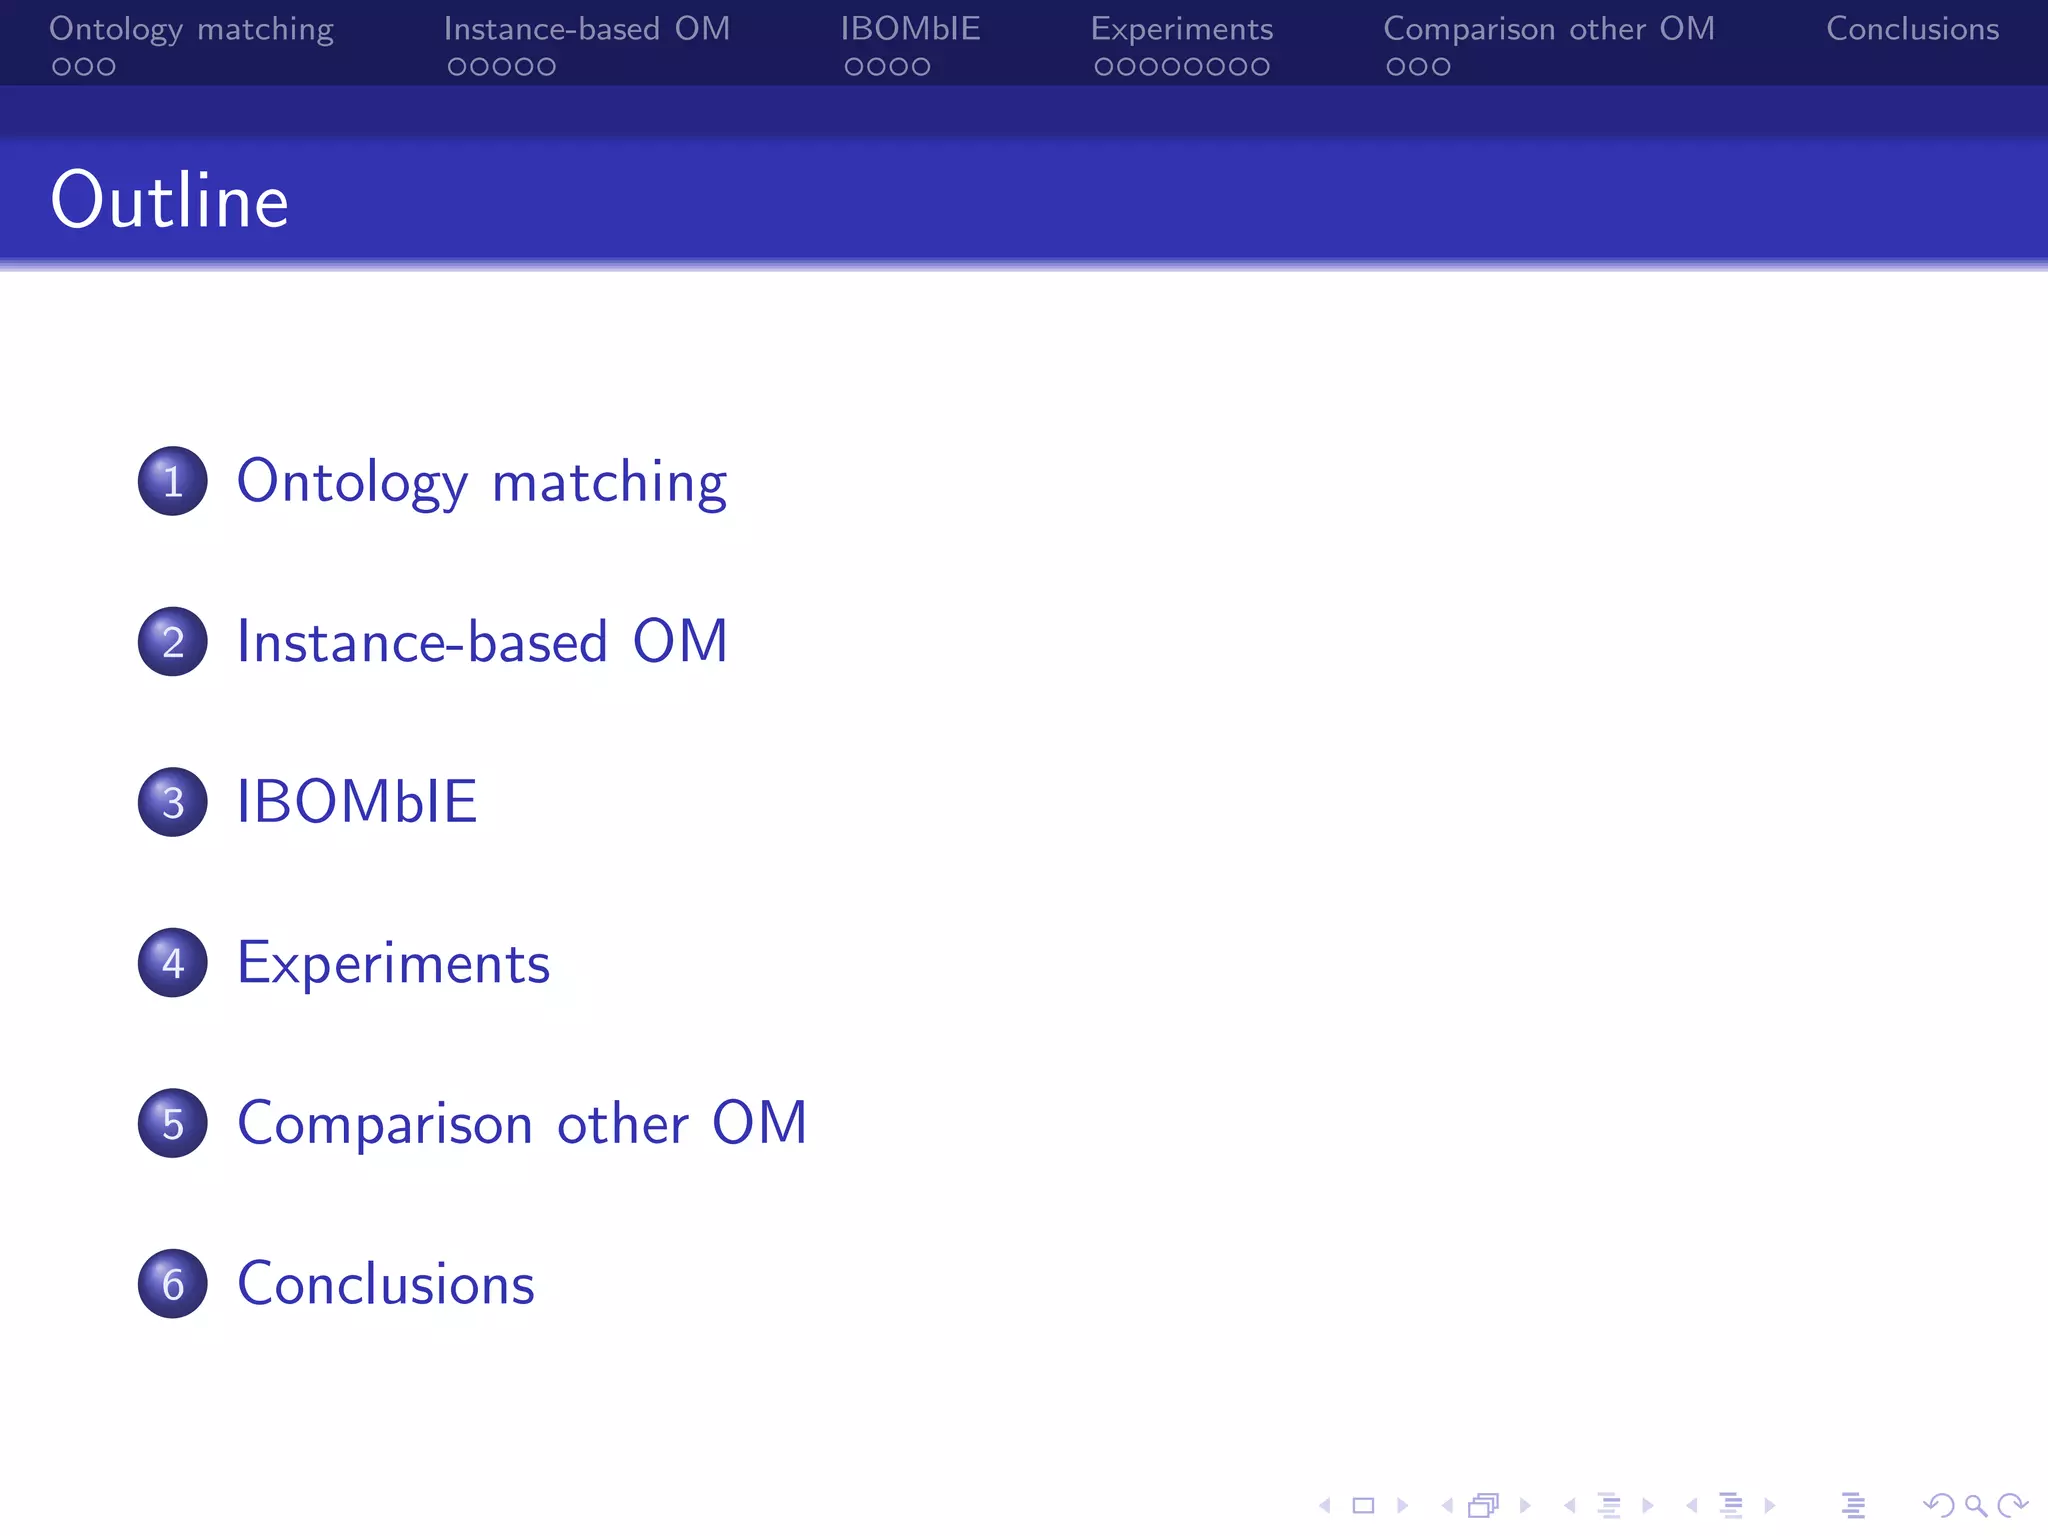Click first slide dot under IBOMbIE
Screen dimensions: 2048x1536
click(x=853, y=67)
